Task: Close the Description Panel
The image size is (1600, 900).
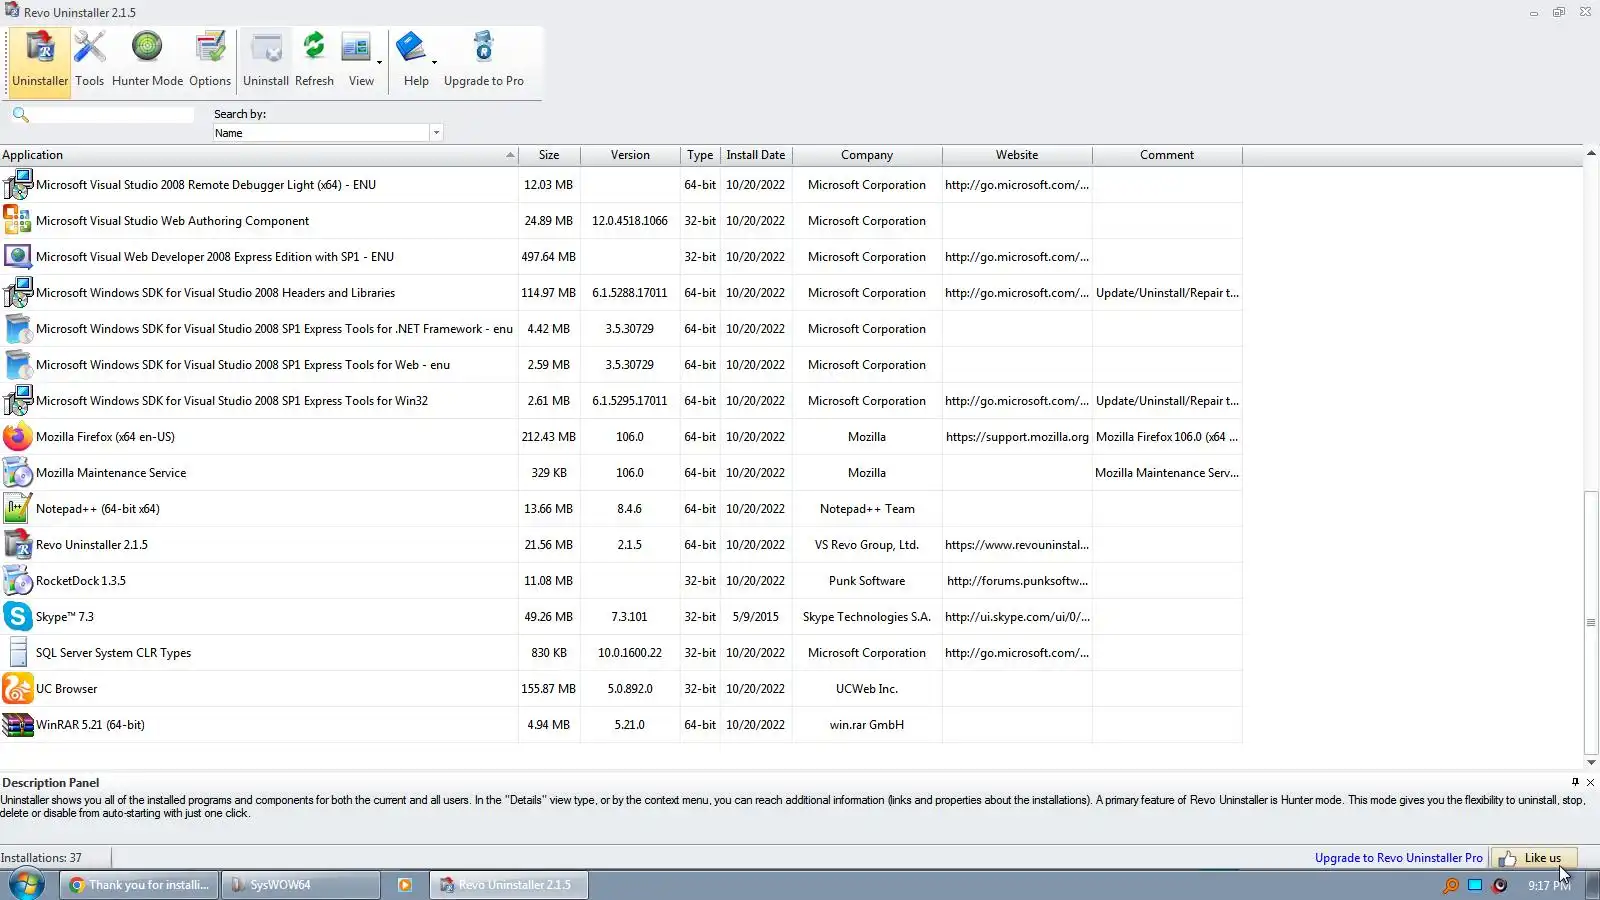Action: (x=1590, y=782)
